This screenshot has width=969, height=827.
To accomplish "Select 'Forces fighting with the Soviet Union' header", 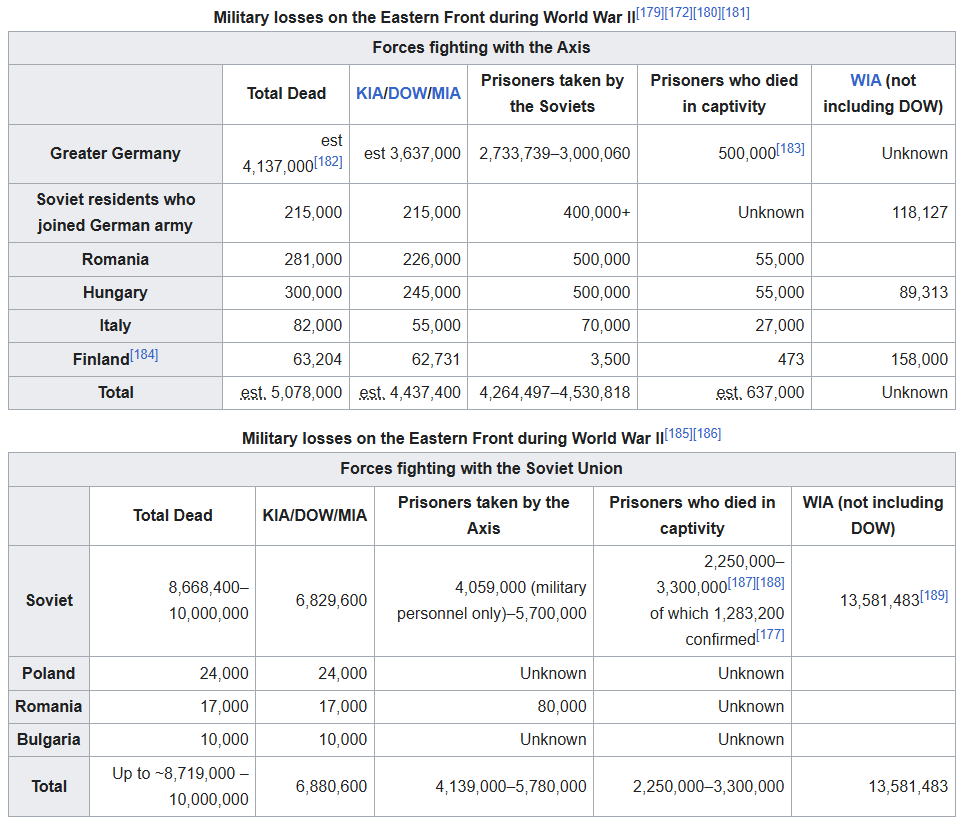I will 481,469.
